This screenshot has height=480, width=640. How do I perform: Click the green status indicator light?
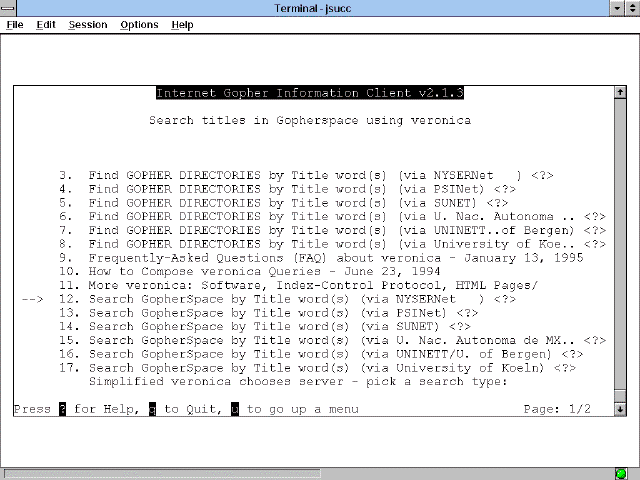coord(621,473)
